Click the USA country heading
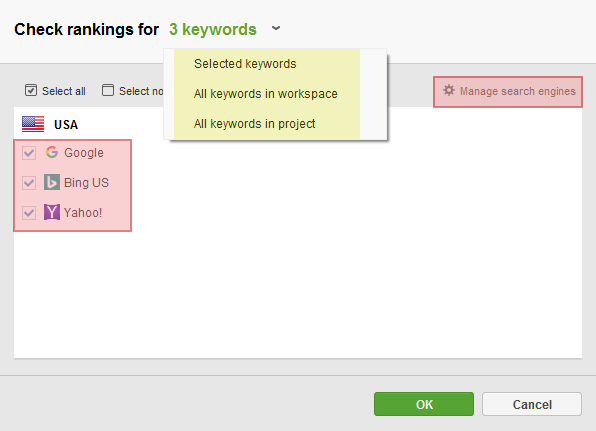 [x=66, y=125]
